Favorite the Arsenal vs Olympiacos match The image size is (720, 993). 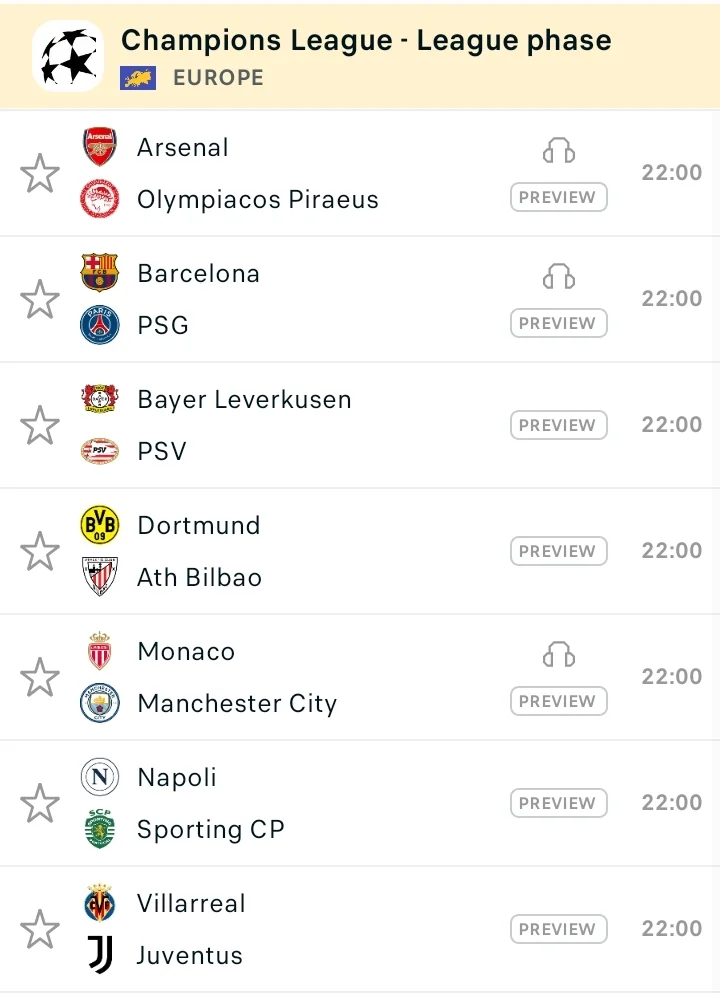(40, 173)
